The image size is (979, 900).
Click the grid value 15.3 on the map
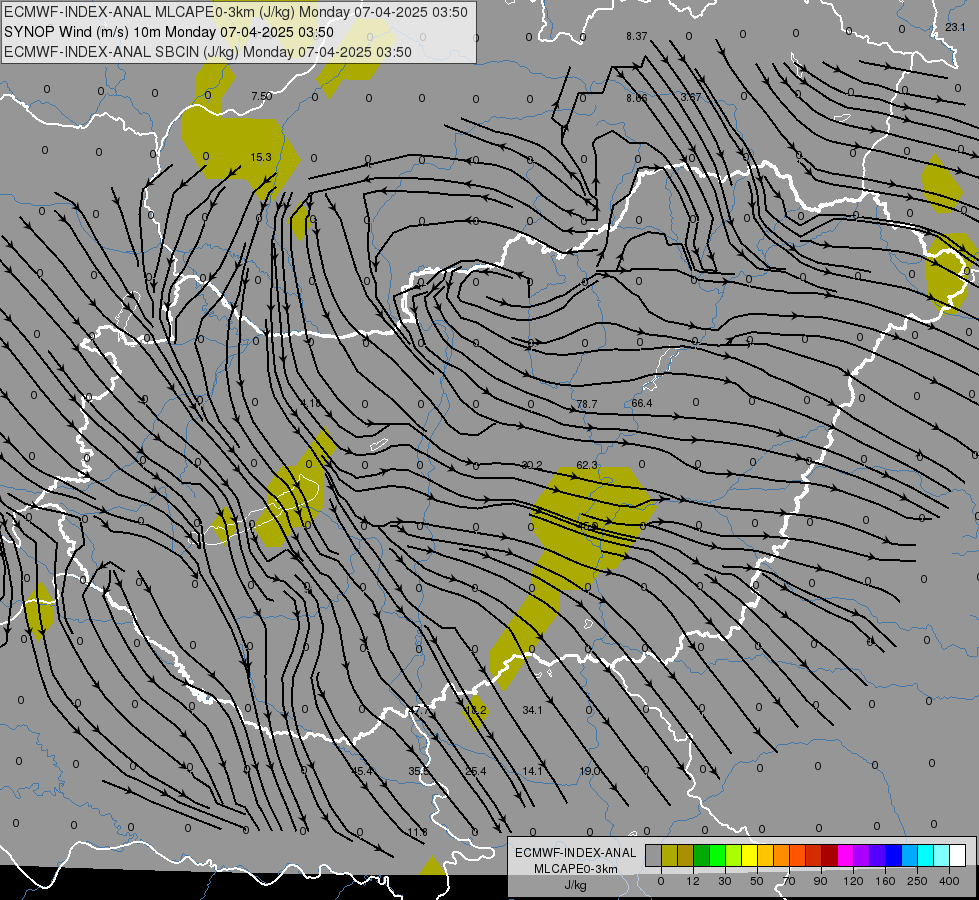click(261, 157)
